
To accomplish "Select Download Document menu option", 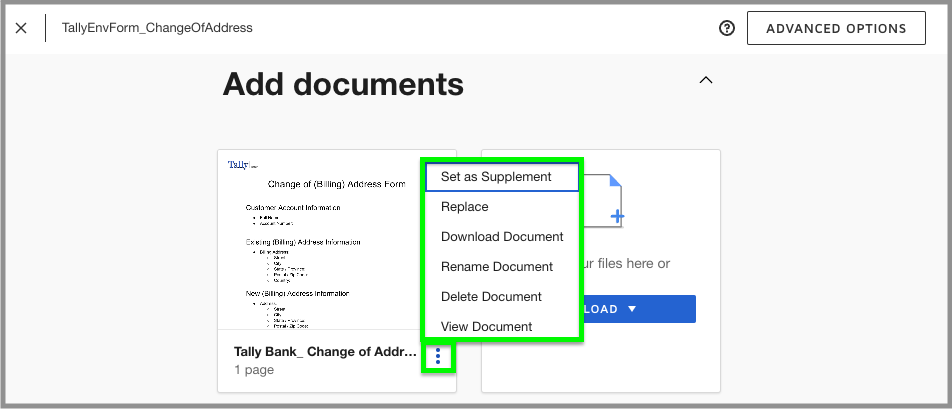I will click(x=502, y=237).
